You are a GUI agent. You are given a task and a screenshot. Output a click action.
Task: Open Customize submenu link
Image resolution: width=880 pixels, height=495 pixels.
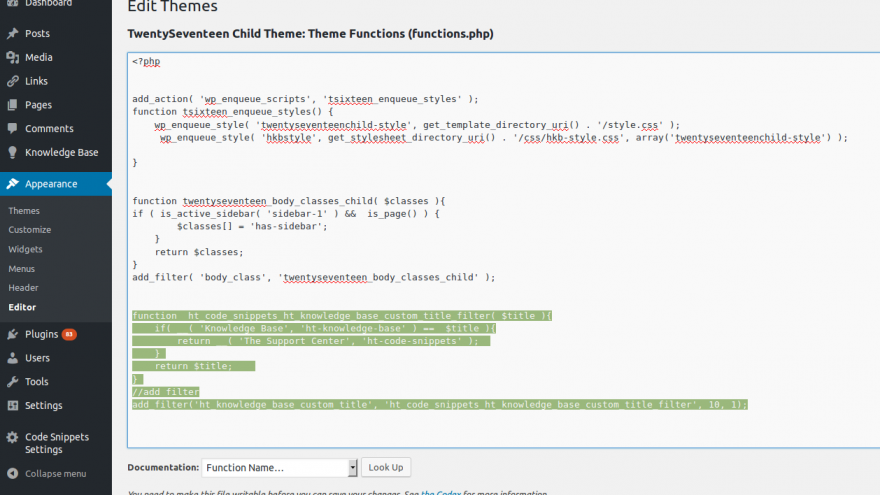[30, 230]
